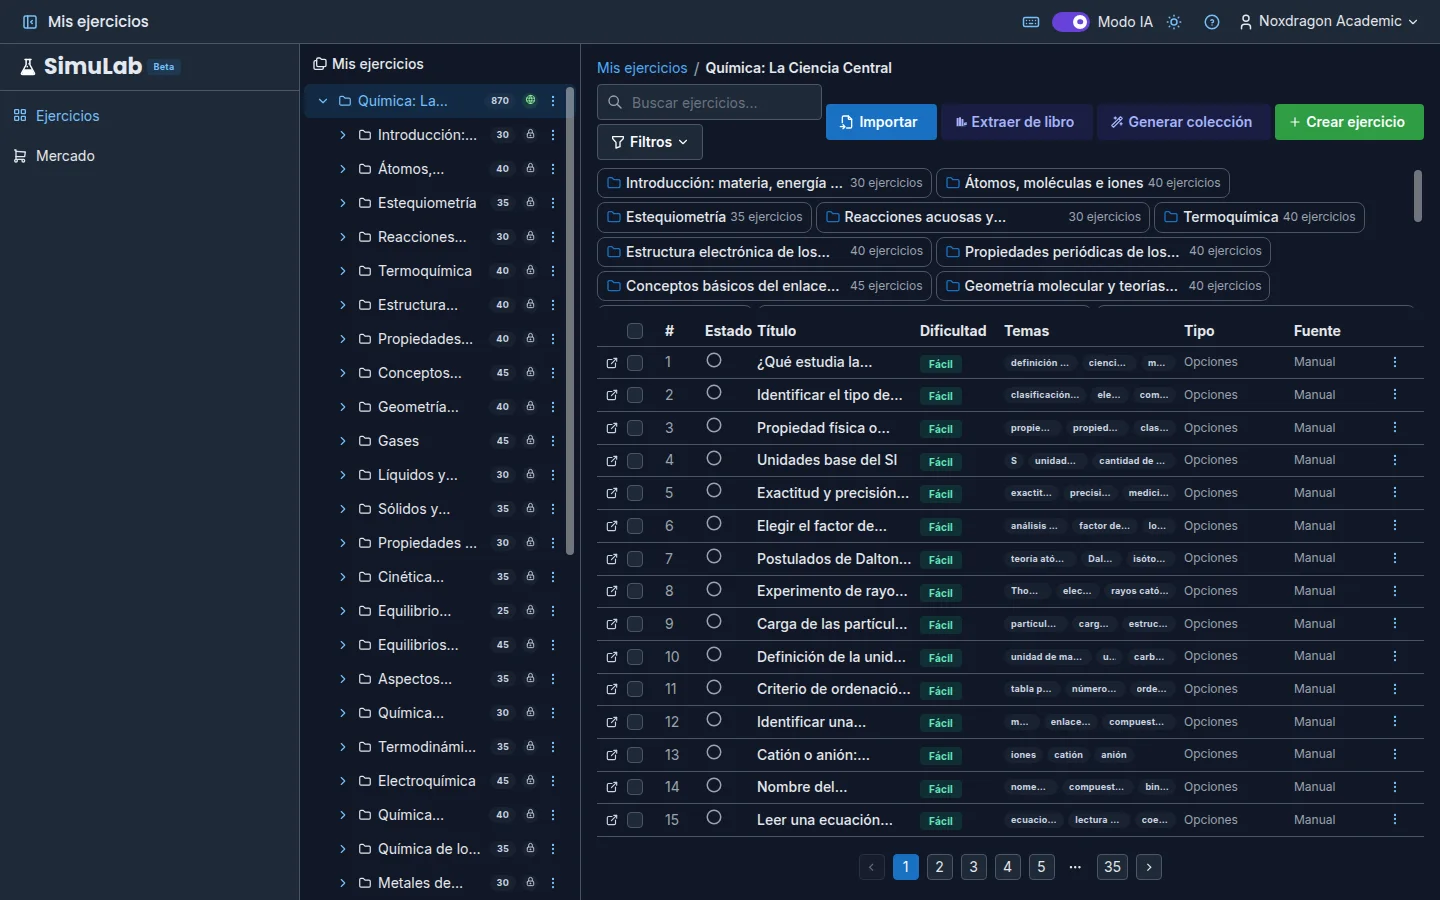Viewport: 1440px width, 900px height.
Task: Open external link icon for row 7
Action: click(x=612, y=559)
